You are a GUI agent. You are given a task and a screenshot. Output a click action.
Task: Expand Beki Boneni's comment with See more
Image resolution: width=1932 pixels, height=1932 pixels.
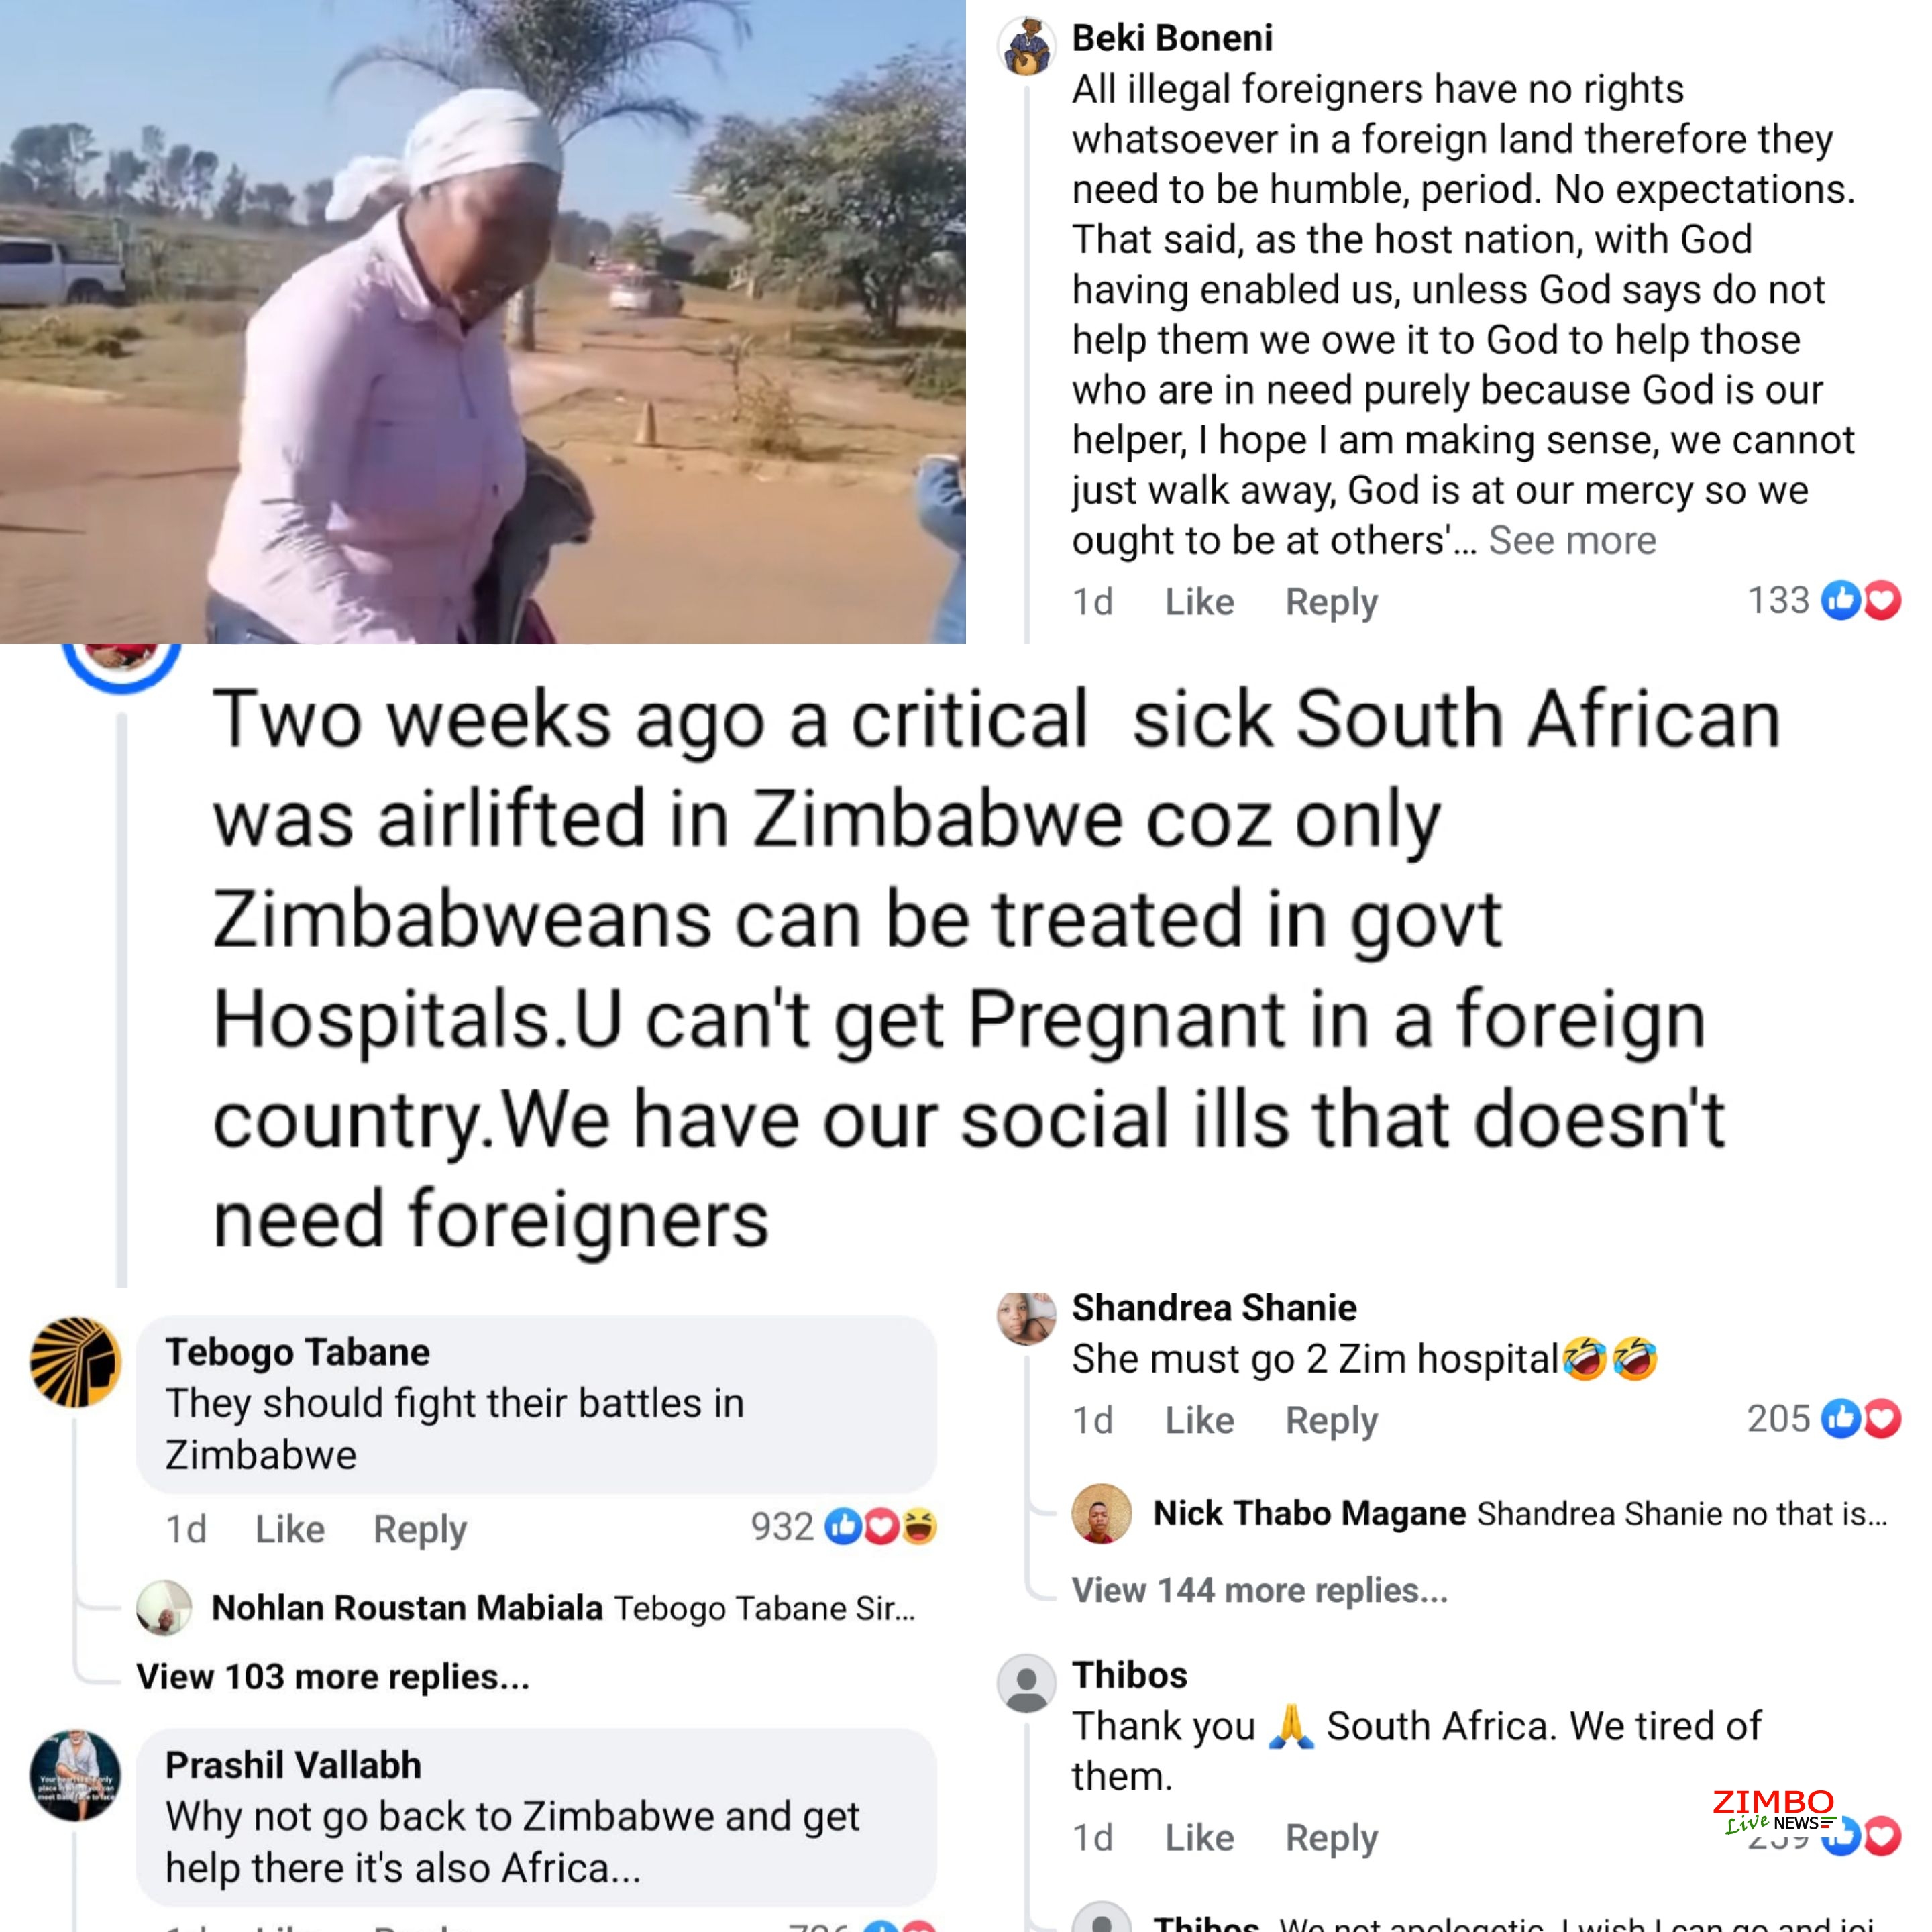pos(1572,540)
